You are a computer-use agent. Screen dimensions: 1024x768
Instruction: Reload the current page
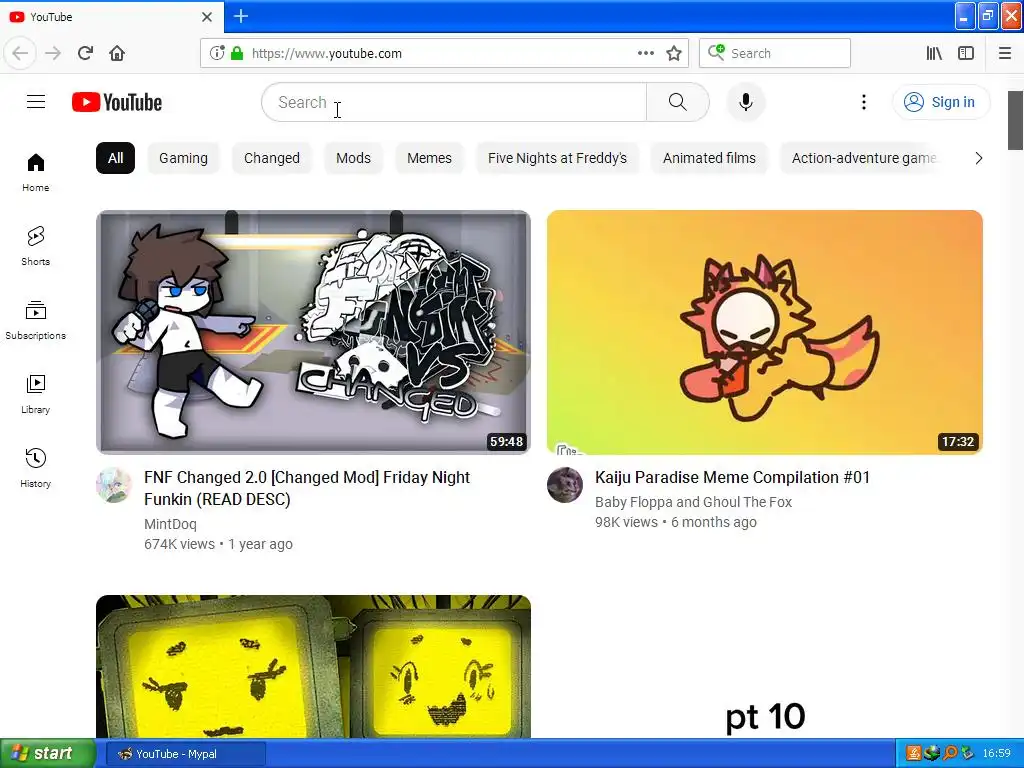85,53
